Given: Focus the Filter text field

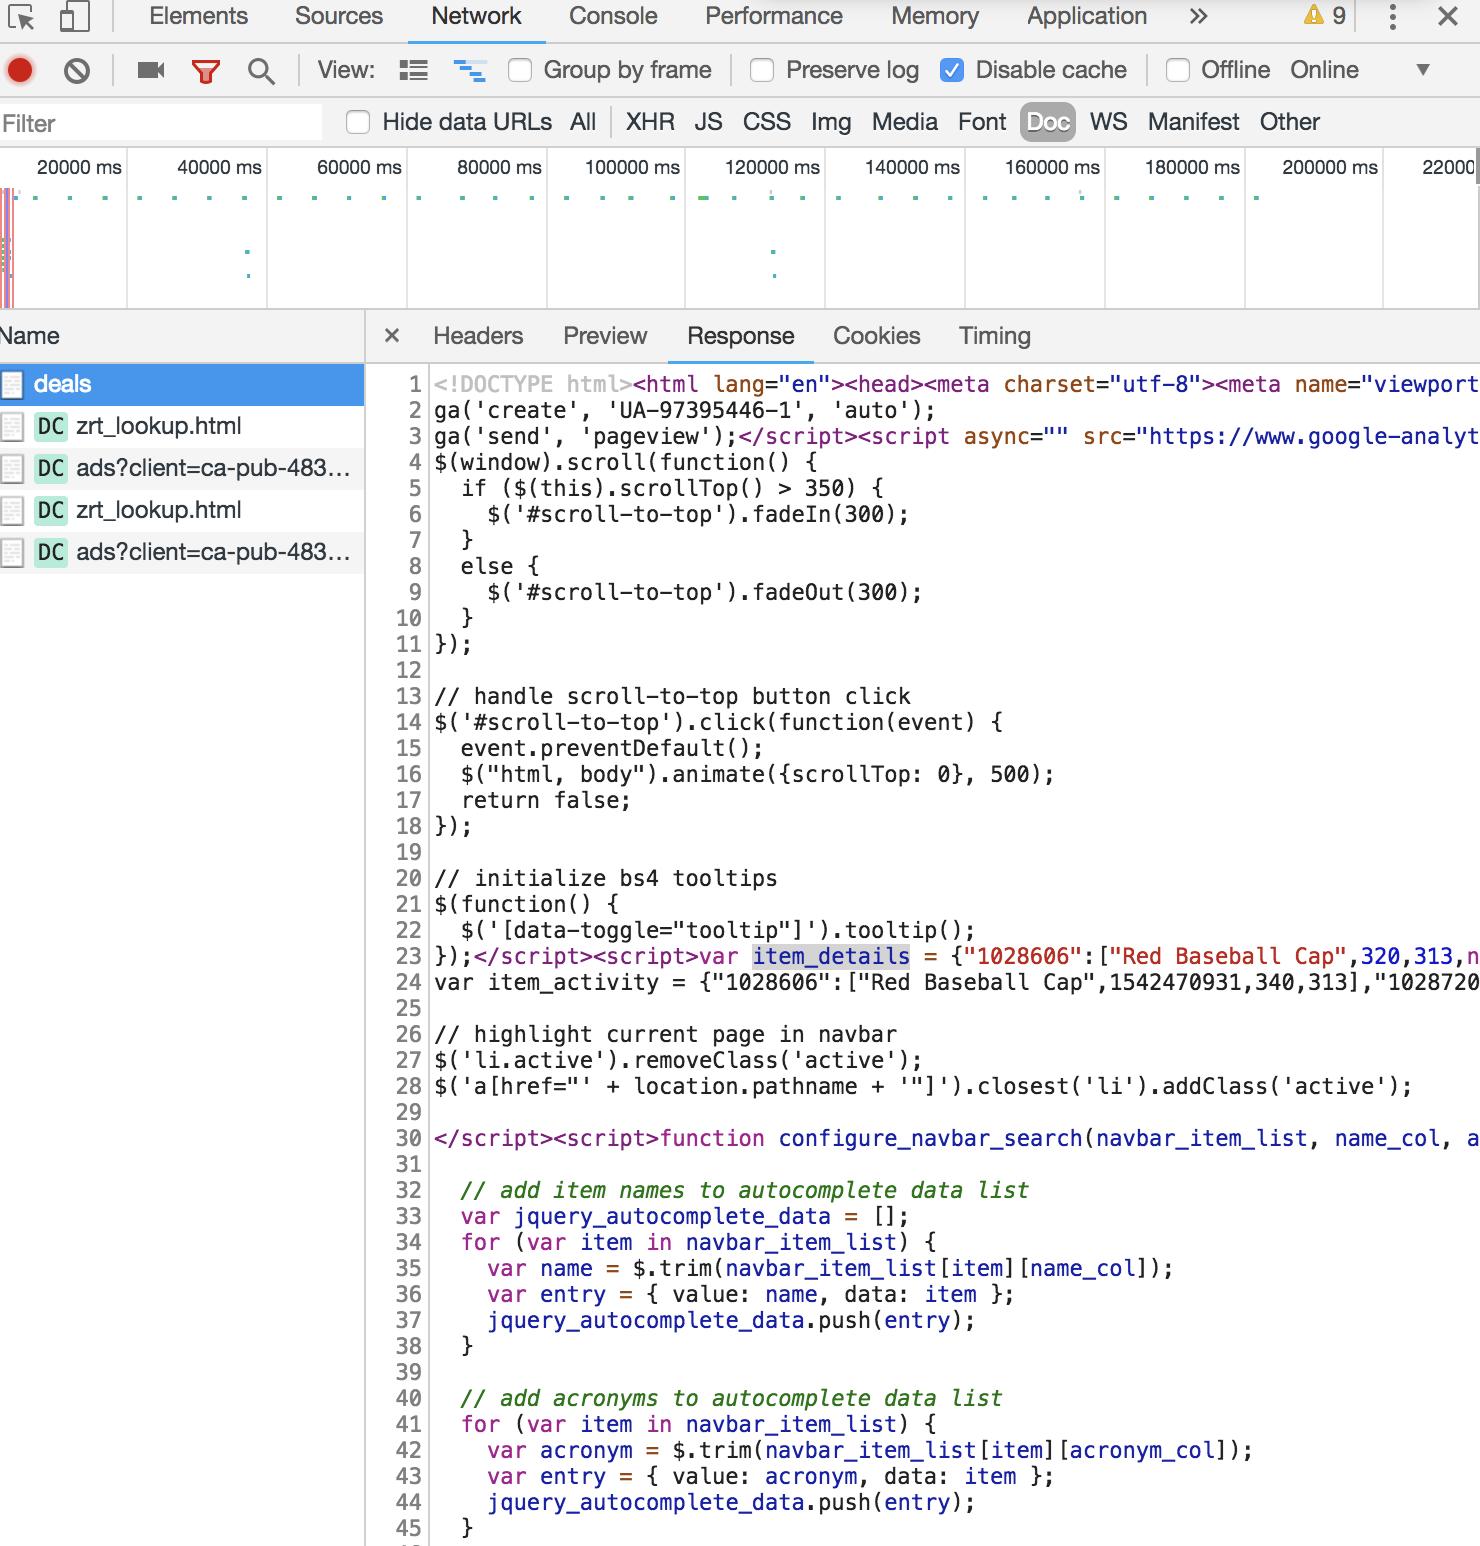Looking at the screenshot, I should [161, 123].
